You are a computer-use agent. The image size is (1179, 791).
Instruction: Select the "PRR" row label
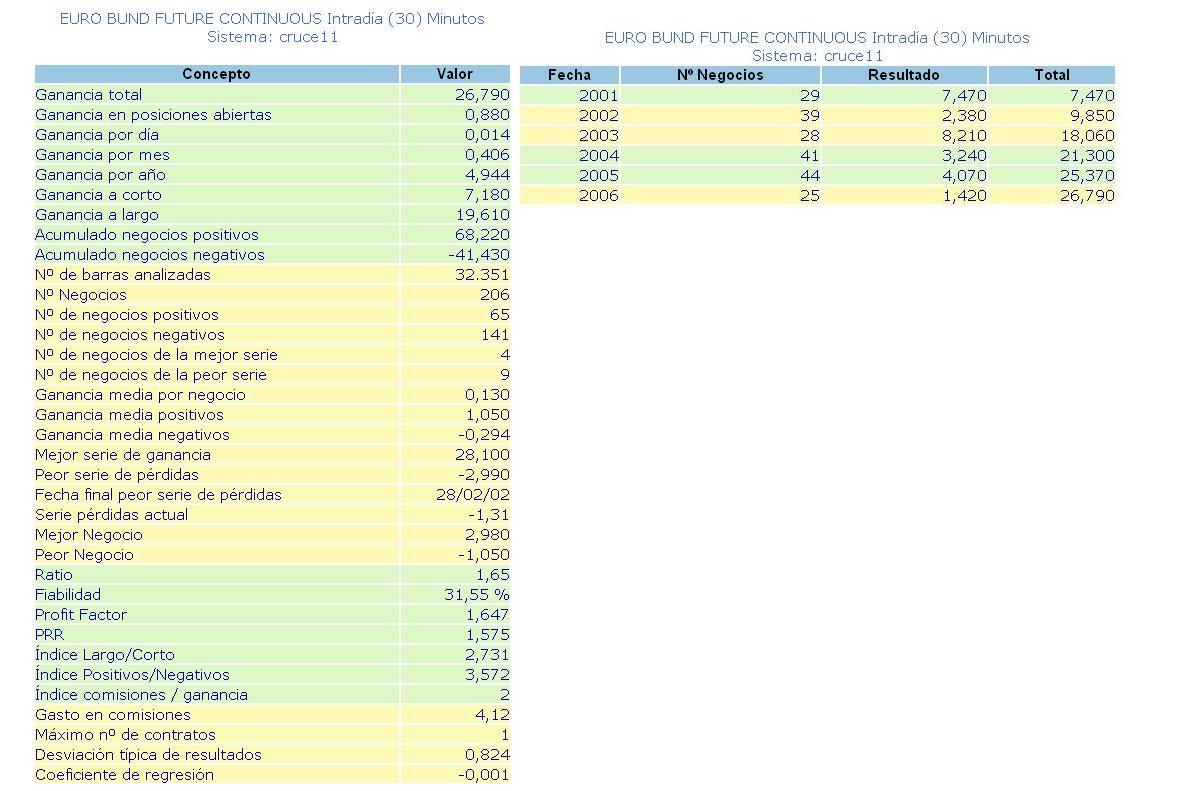click(50, 635)
